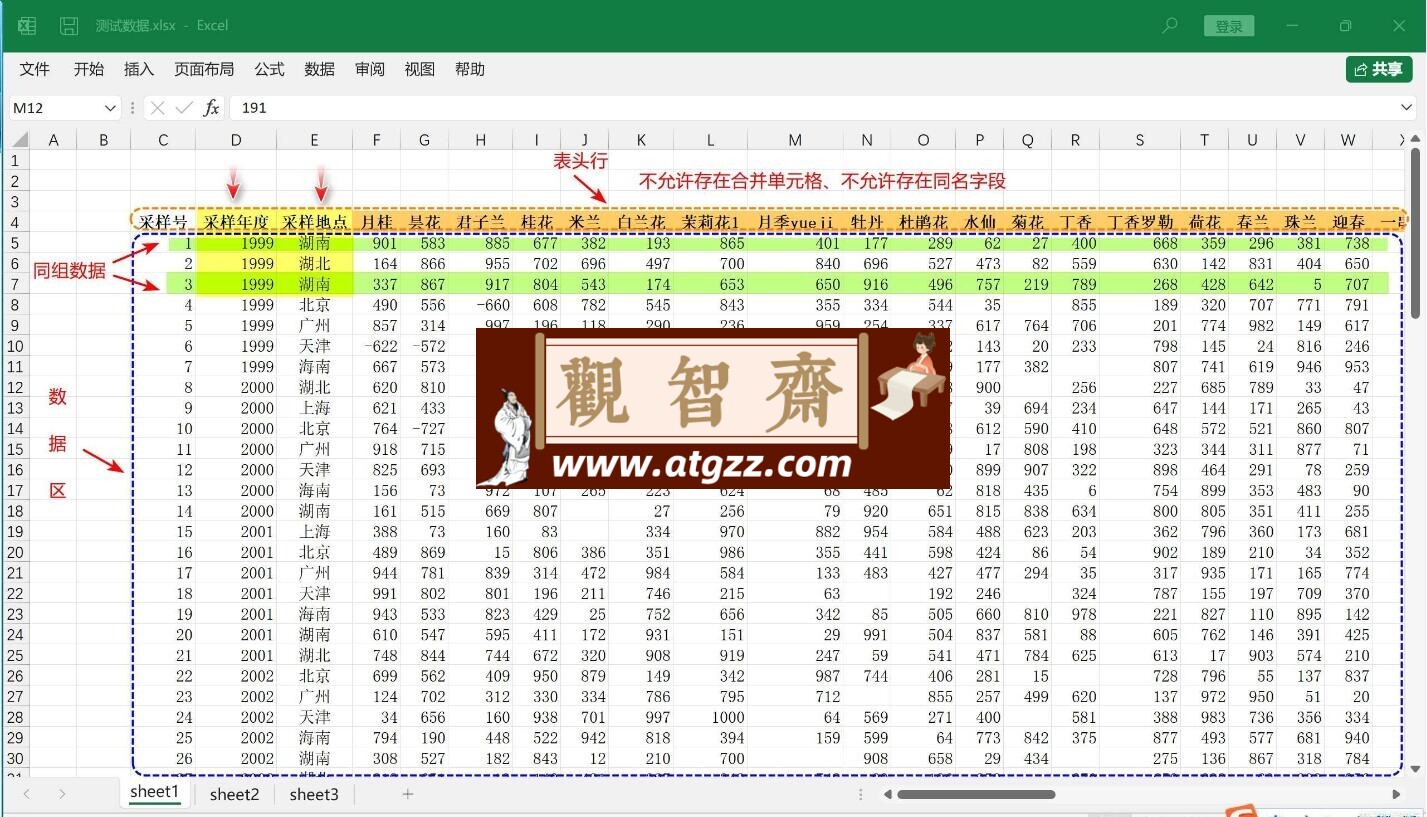Open the 文件 menu
This screenshot has height=817, width=1427.
point(35,69)
